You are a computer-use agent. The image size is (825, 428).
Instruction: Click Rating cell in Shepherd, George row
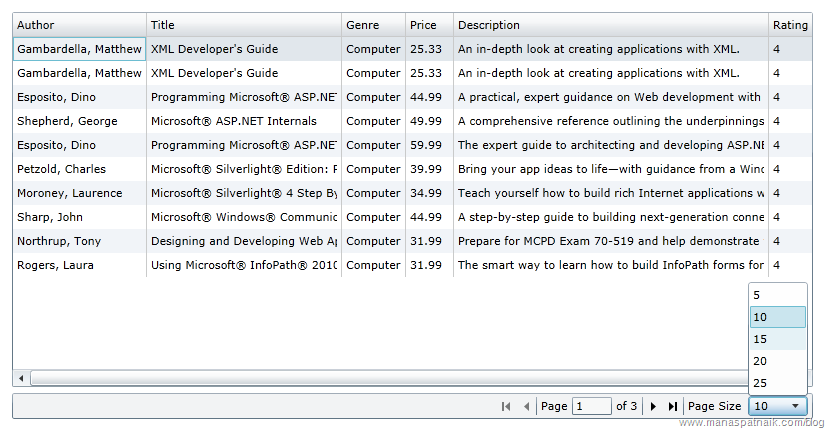coord(790,121)
